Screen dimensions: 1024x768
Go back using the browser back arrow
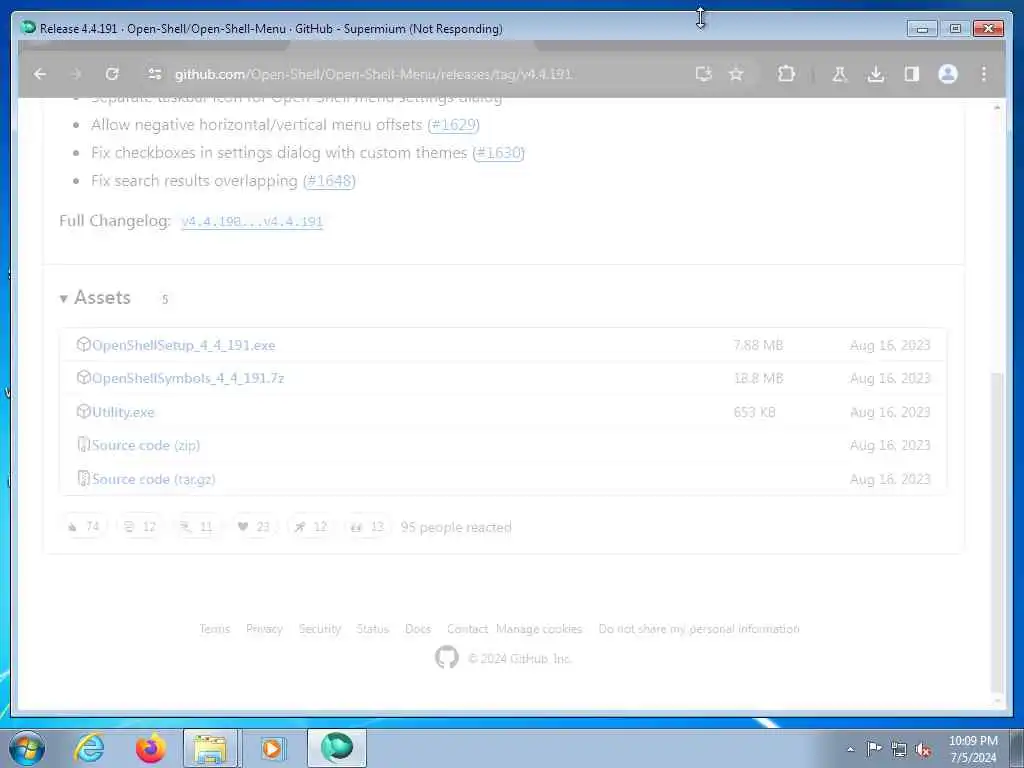(40, 74)
